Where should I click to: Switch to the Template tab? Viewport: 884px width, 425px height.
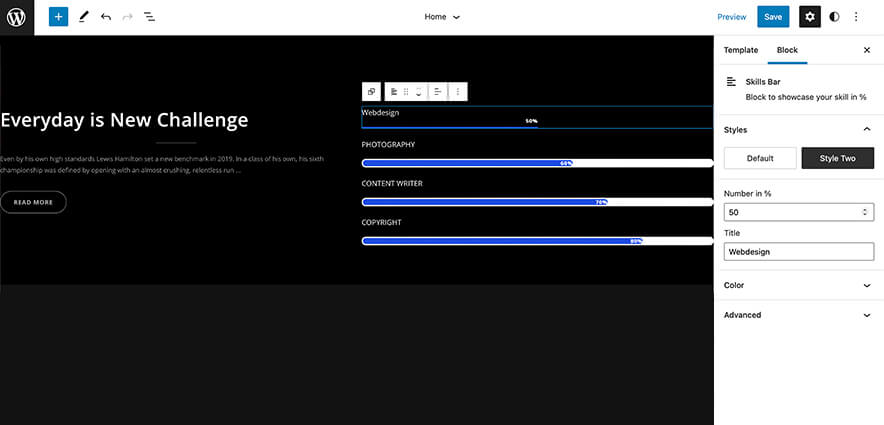pyautogui.click(x=741, y=50)
